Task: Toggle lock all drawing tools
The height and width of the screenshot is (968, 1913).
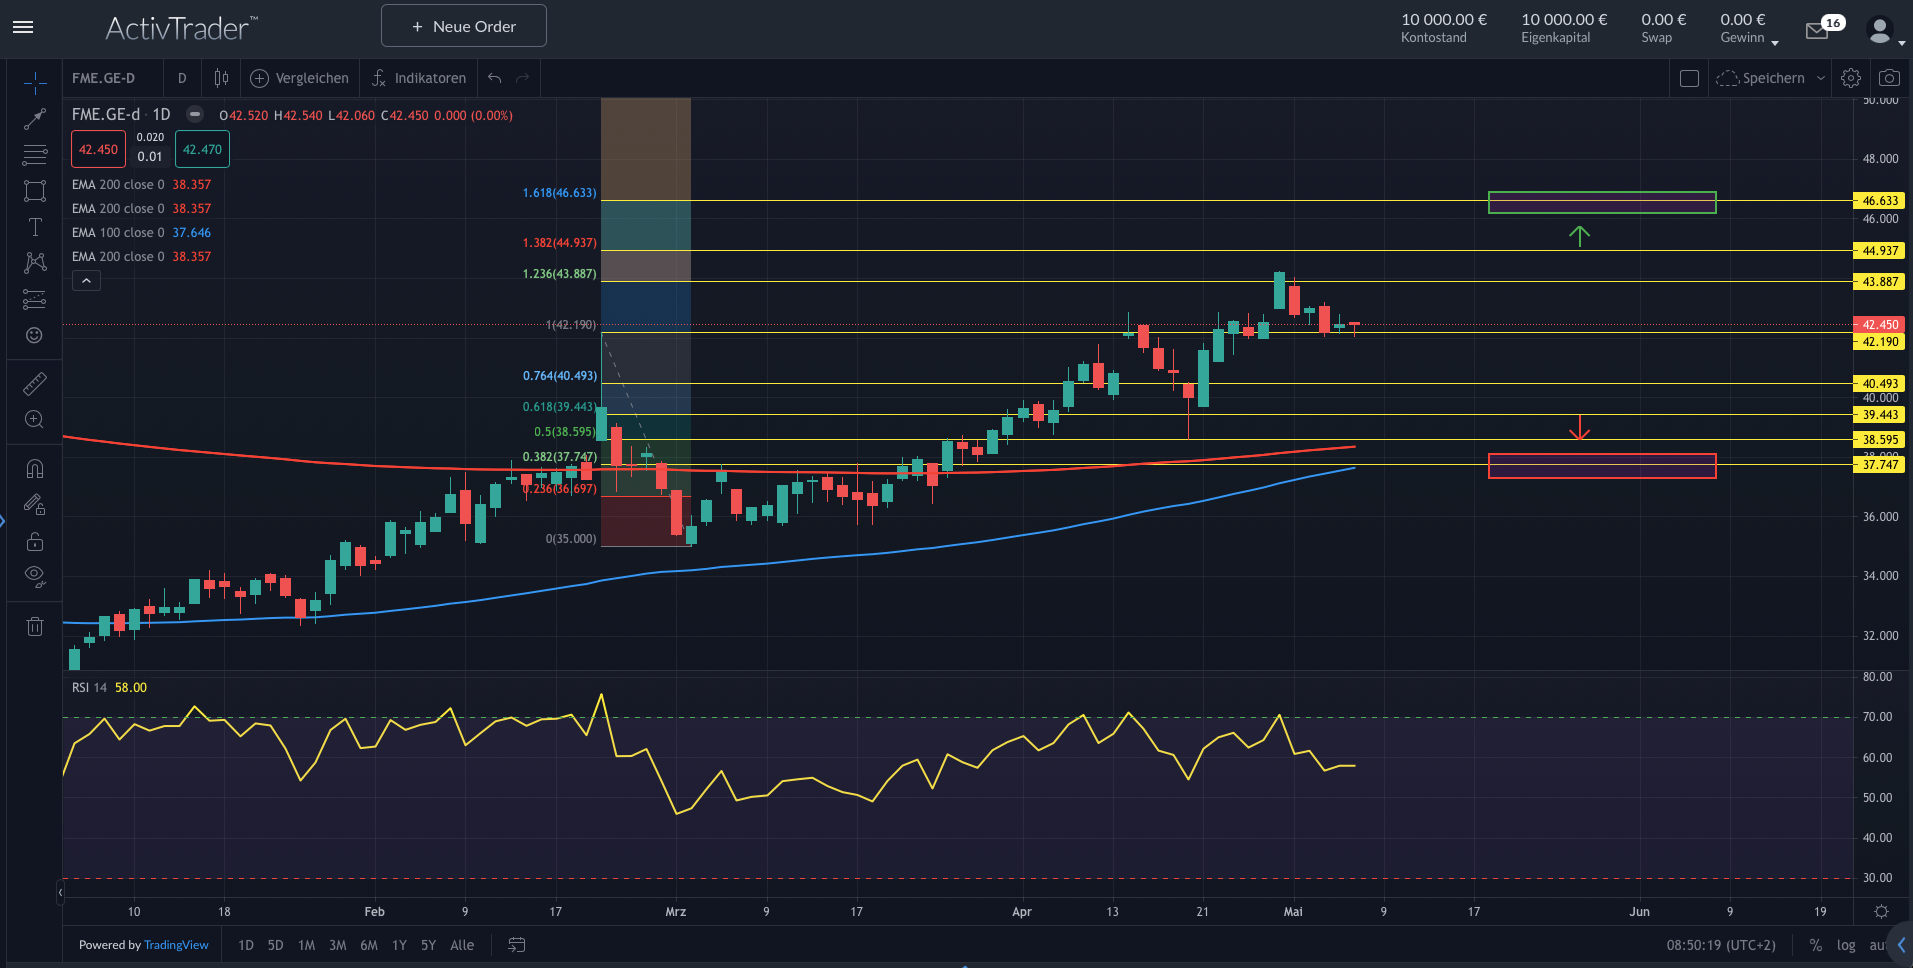Action: (x=35, y=542)
